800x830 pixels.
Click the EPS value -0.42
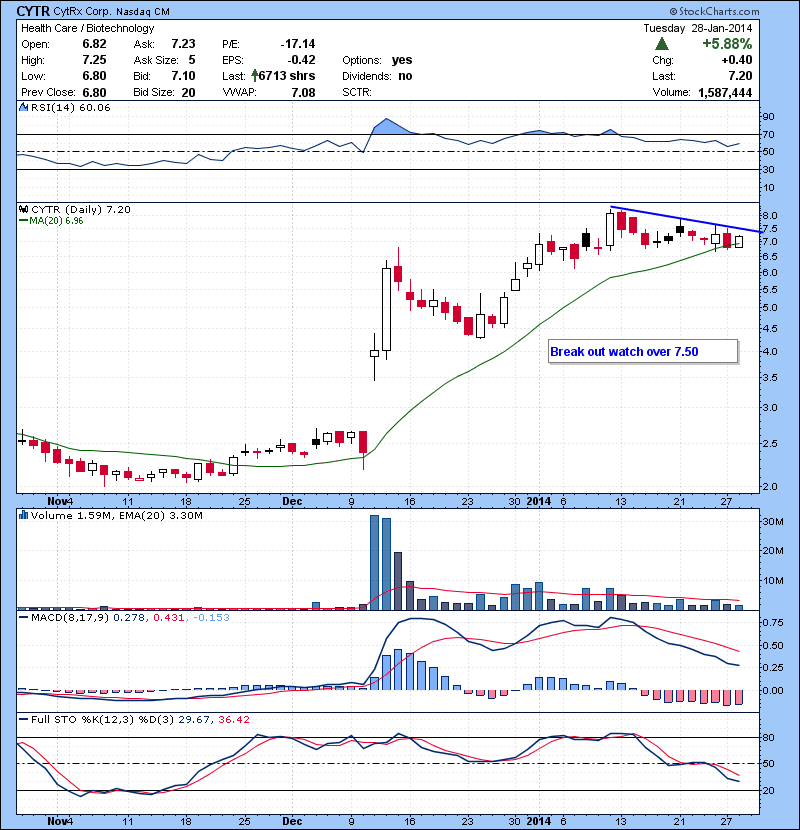tap(301, 60)
